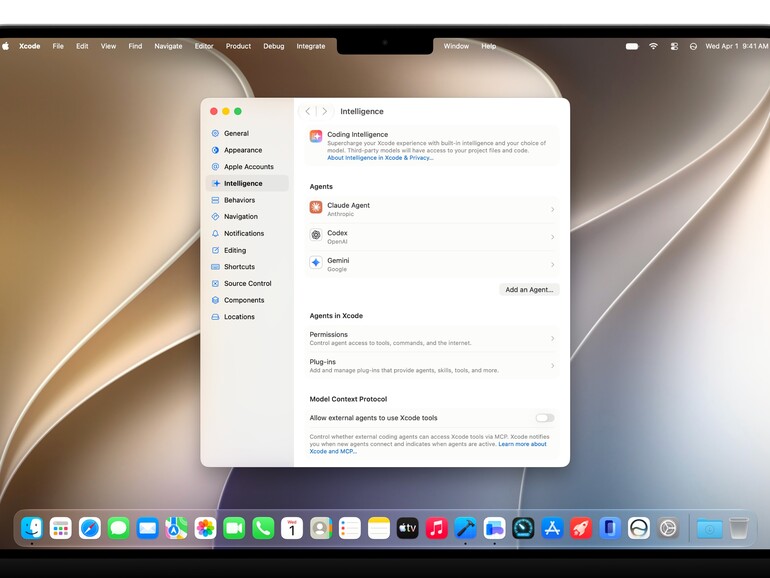Open Reminders from the Dock
This screenshot has height=578, width=770.
[x=350, y=528]
